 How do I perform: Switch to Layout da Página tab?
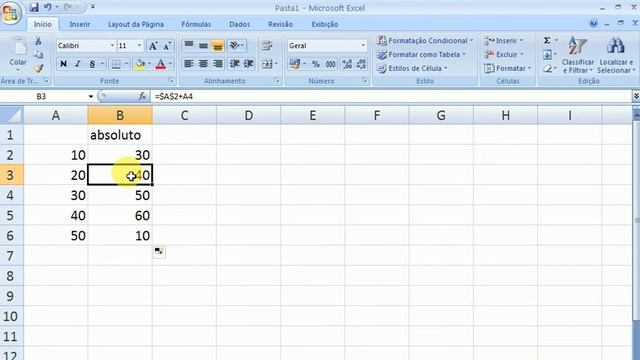point(136,24)
